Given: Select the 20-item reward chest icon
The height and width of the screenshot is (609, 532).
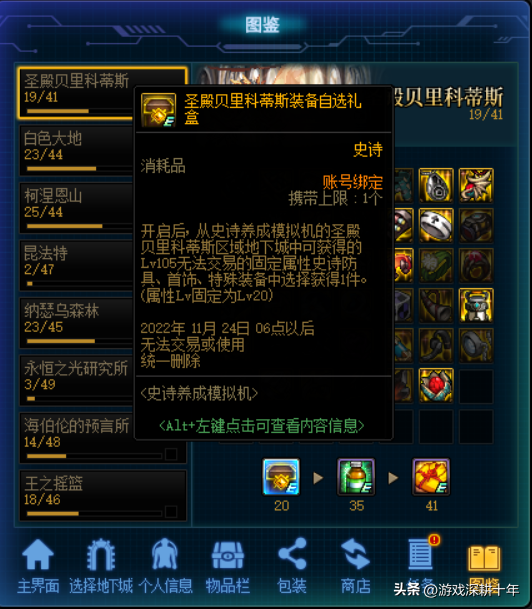Looking at the screenshot, I should 281,477.
